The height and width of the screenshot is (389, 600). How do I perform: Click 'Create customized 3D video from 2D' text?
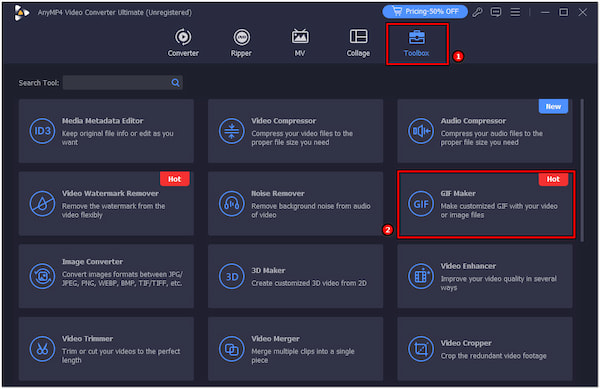[x=309, y=283]
